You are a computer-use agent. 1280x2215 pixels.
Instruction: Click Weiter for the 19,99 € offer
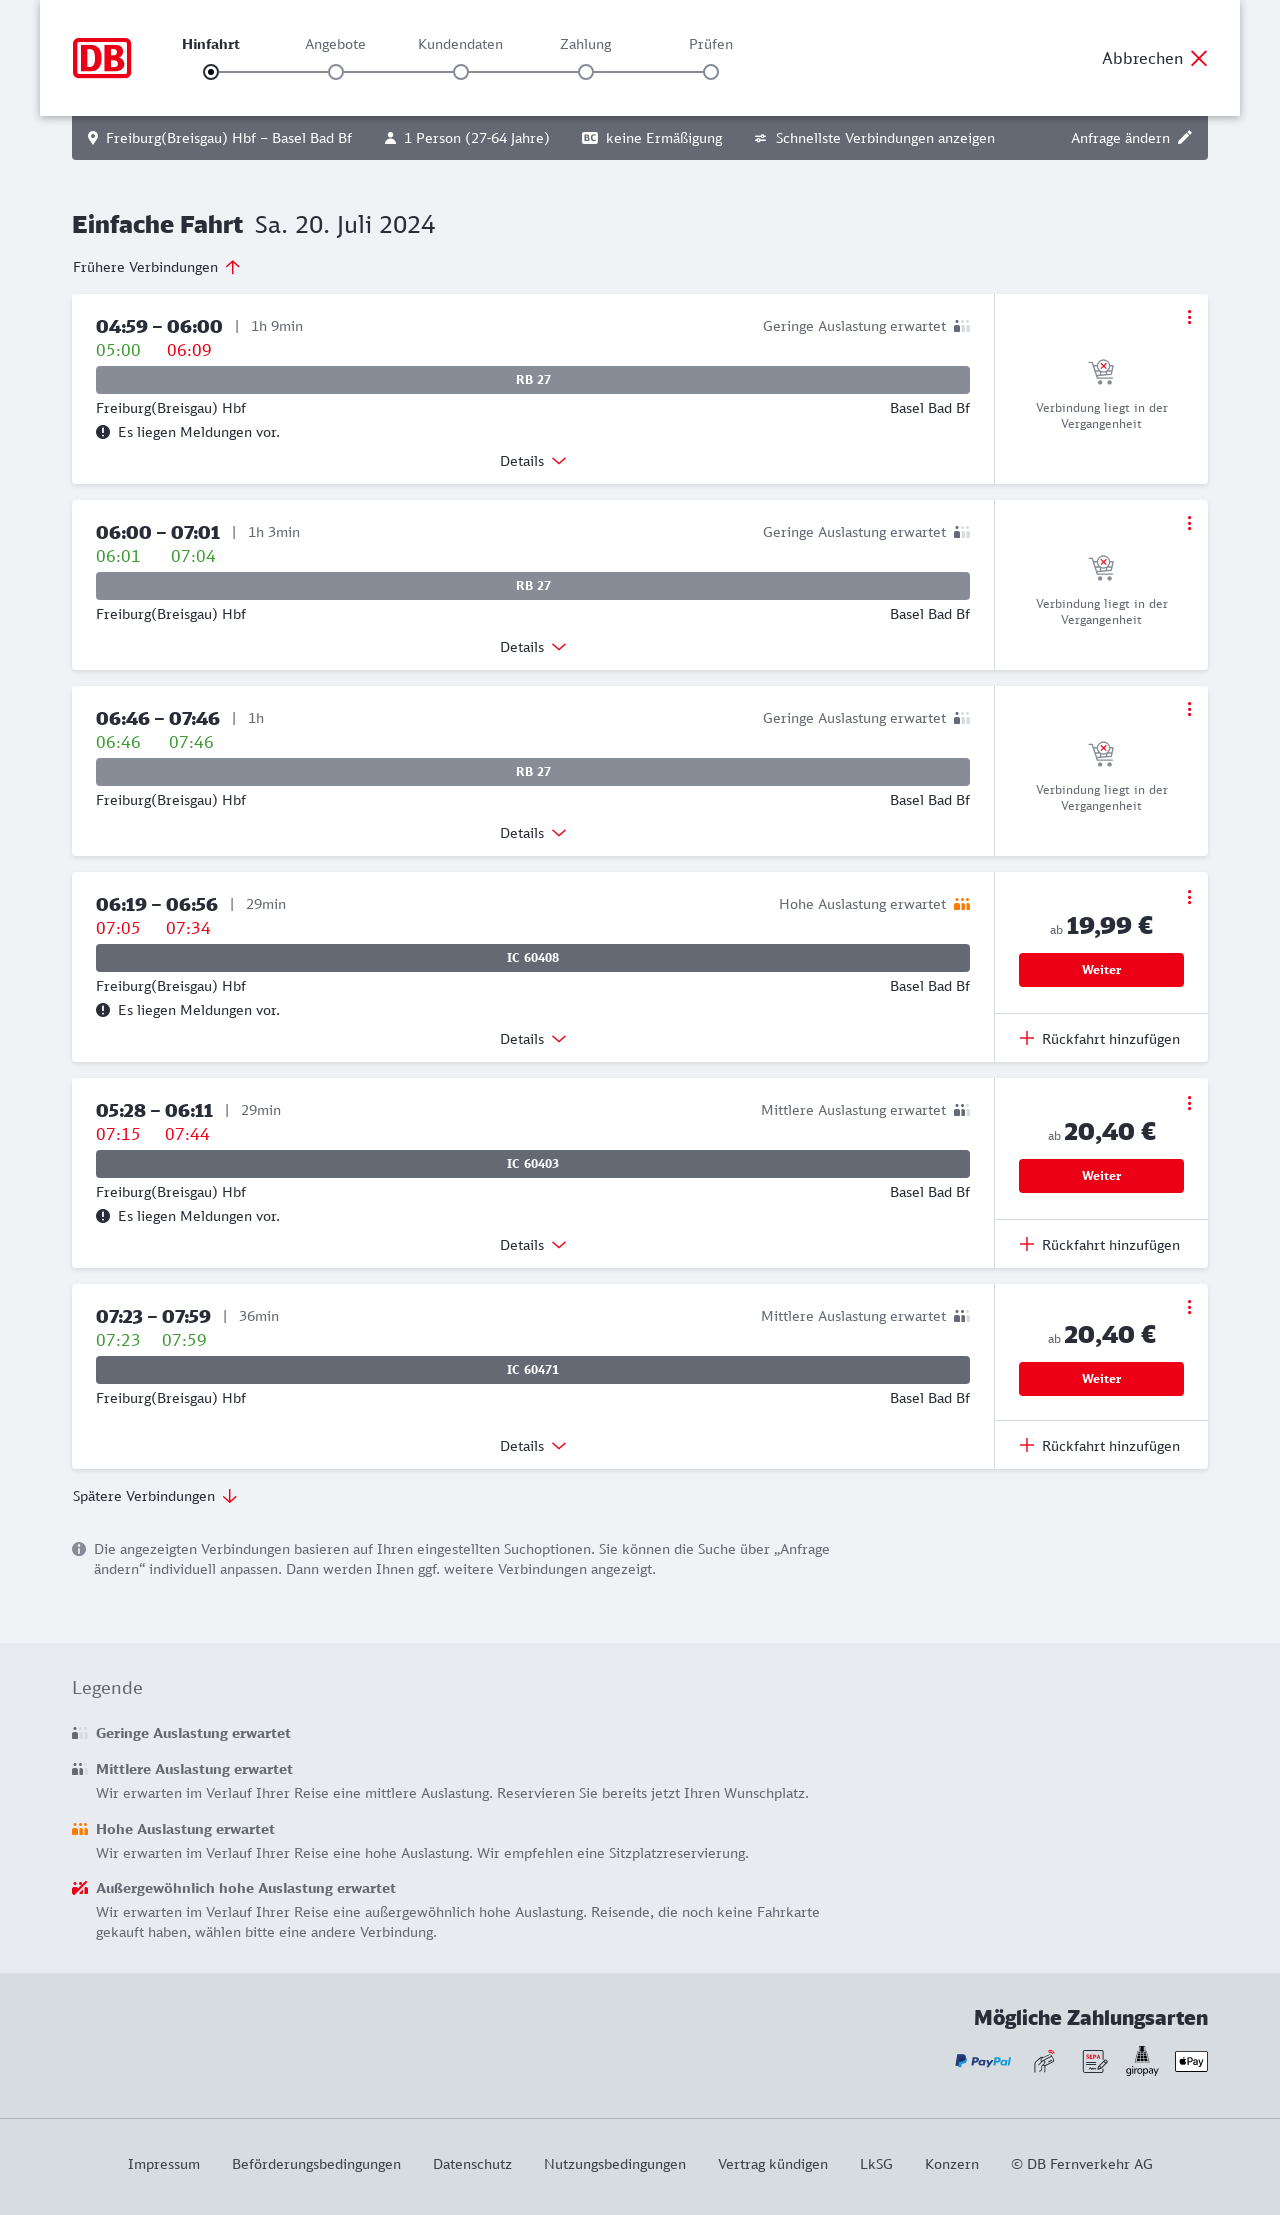[1101, 970]
